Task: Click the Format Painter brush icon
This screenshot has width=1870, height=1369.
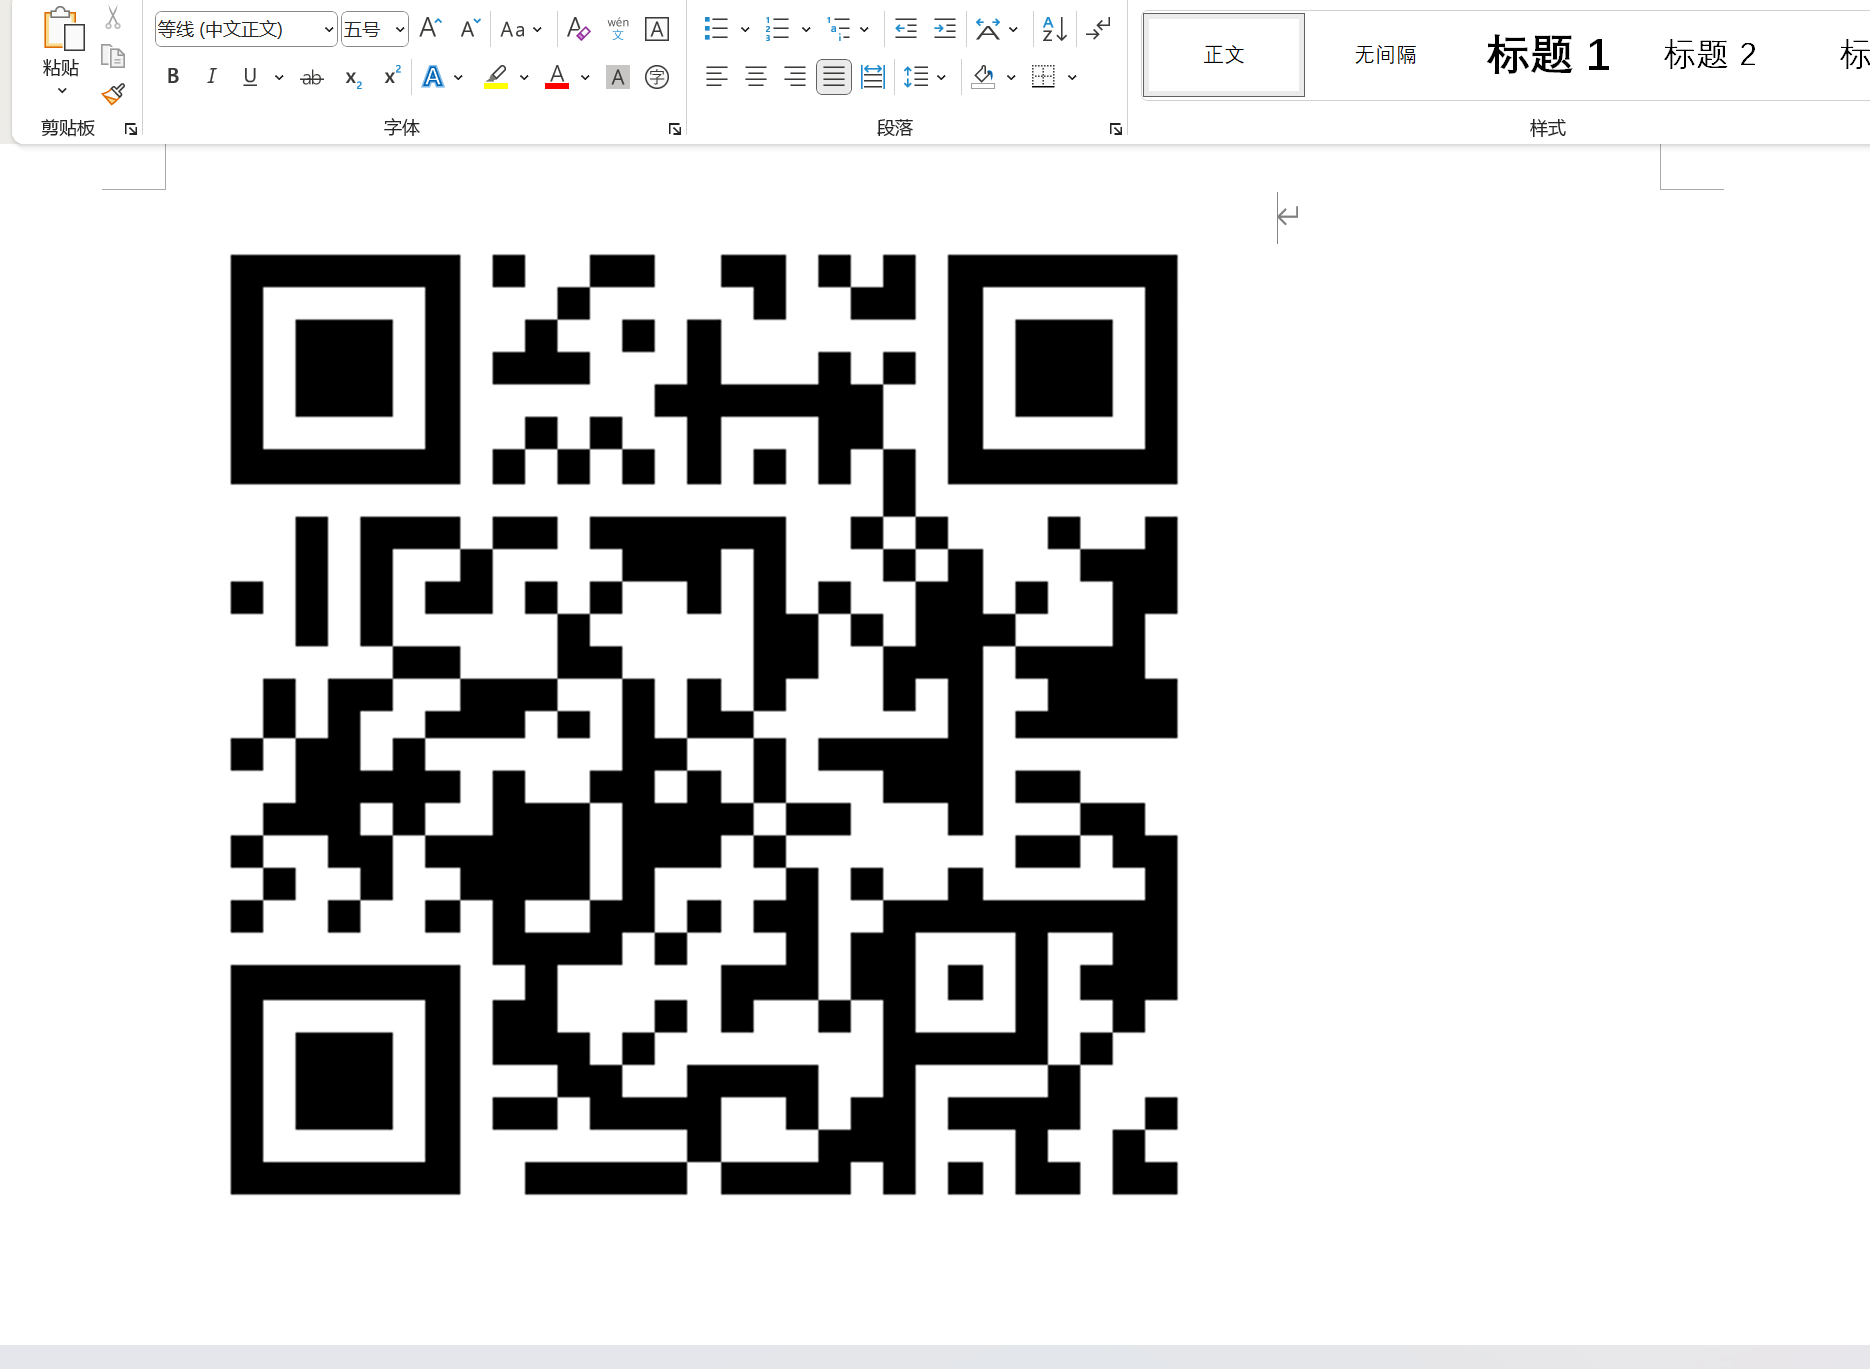Action: [x=114, y=94]
